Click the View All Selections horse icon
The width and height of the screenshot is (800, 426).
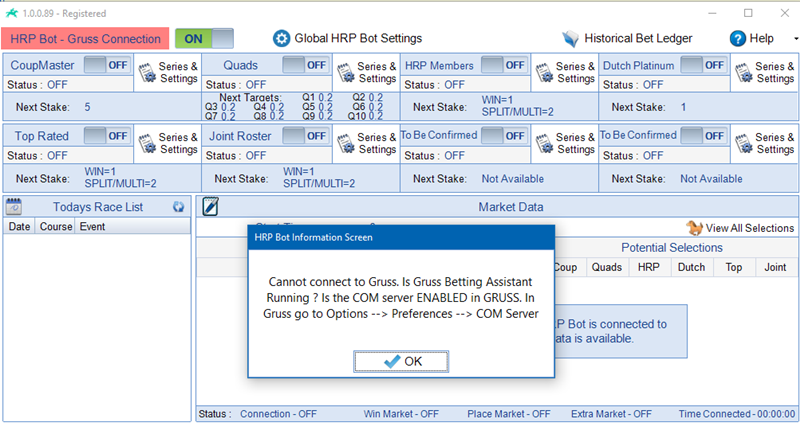click(694, 228)
